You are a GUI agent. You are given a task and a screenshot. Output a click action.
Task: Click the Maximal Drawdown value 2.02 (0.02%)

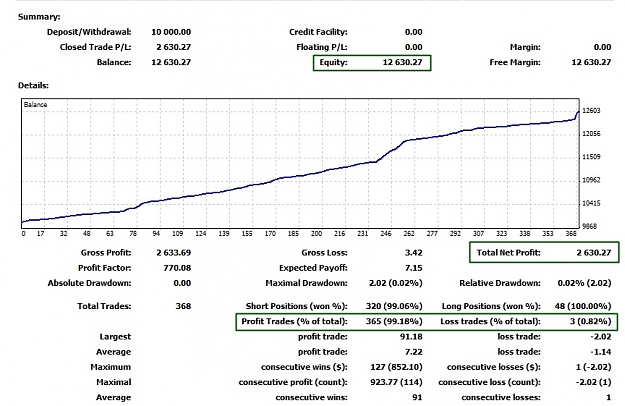click(x=395, y=283)
